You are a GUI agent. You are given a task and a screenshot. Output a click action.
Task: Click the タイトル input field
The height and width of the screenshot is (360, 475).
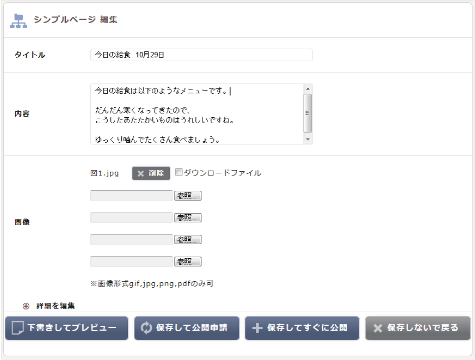pyautogui.click(x=201, y=55)
